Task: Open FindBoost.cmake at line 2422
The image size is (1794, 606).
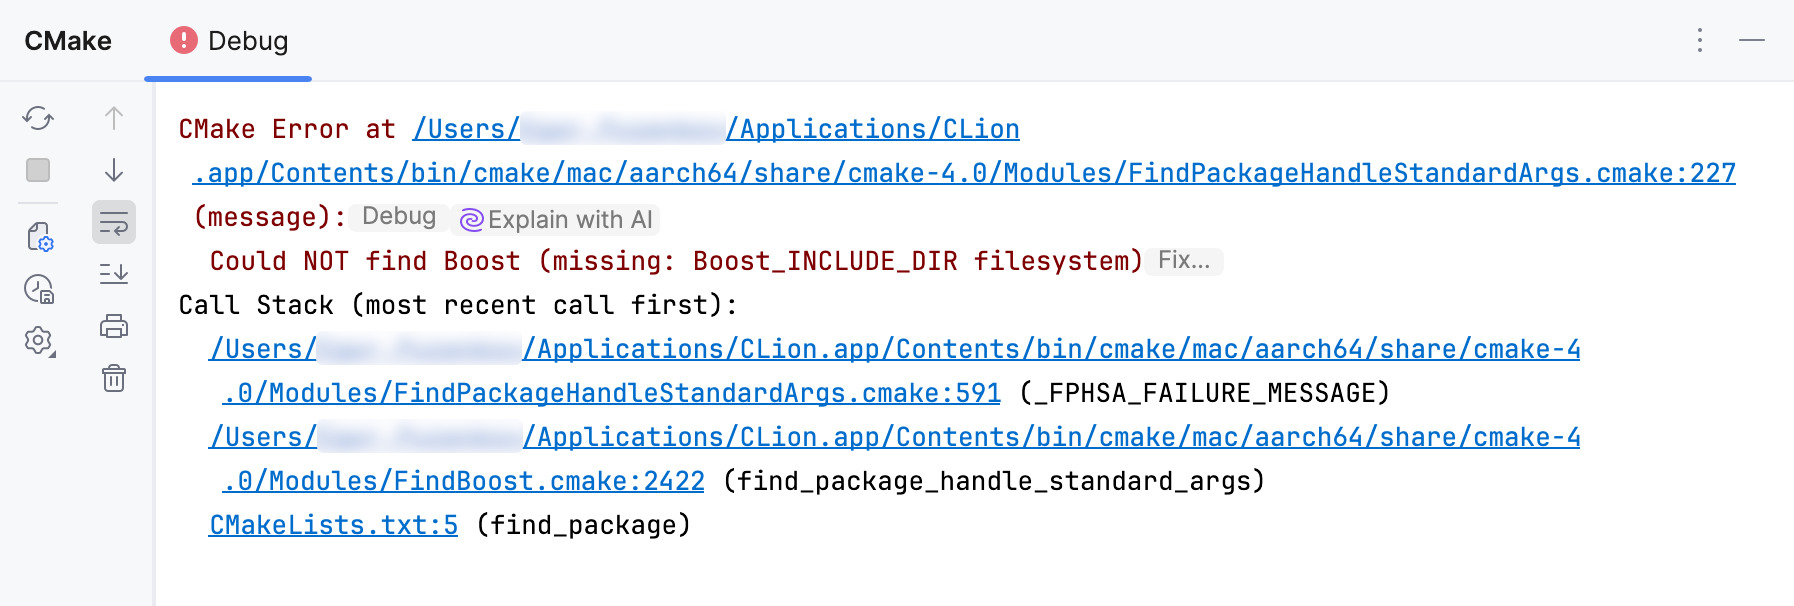Action: pos(463,480)
